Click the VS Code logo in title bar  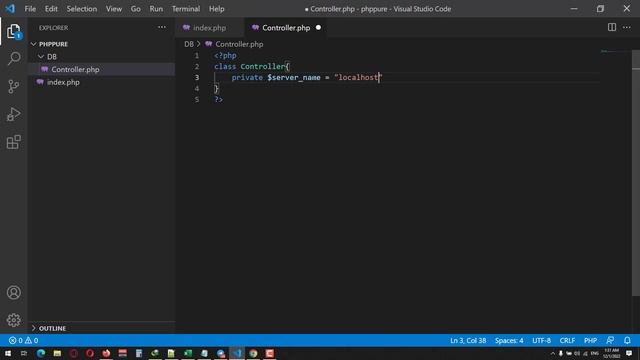pyautogui.click(x=10, y=9)
